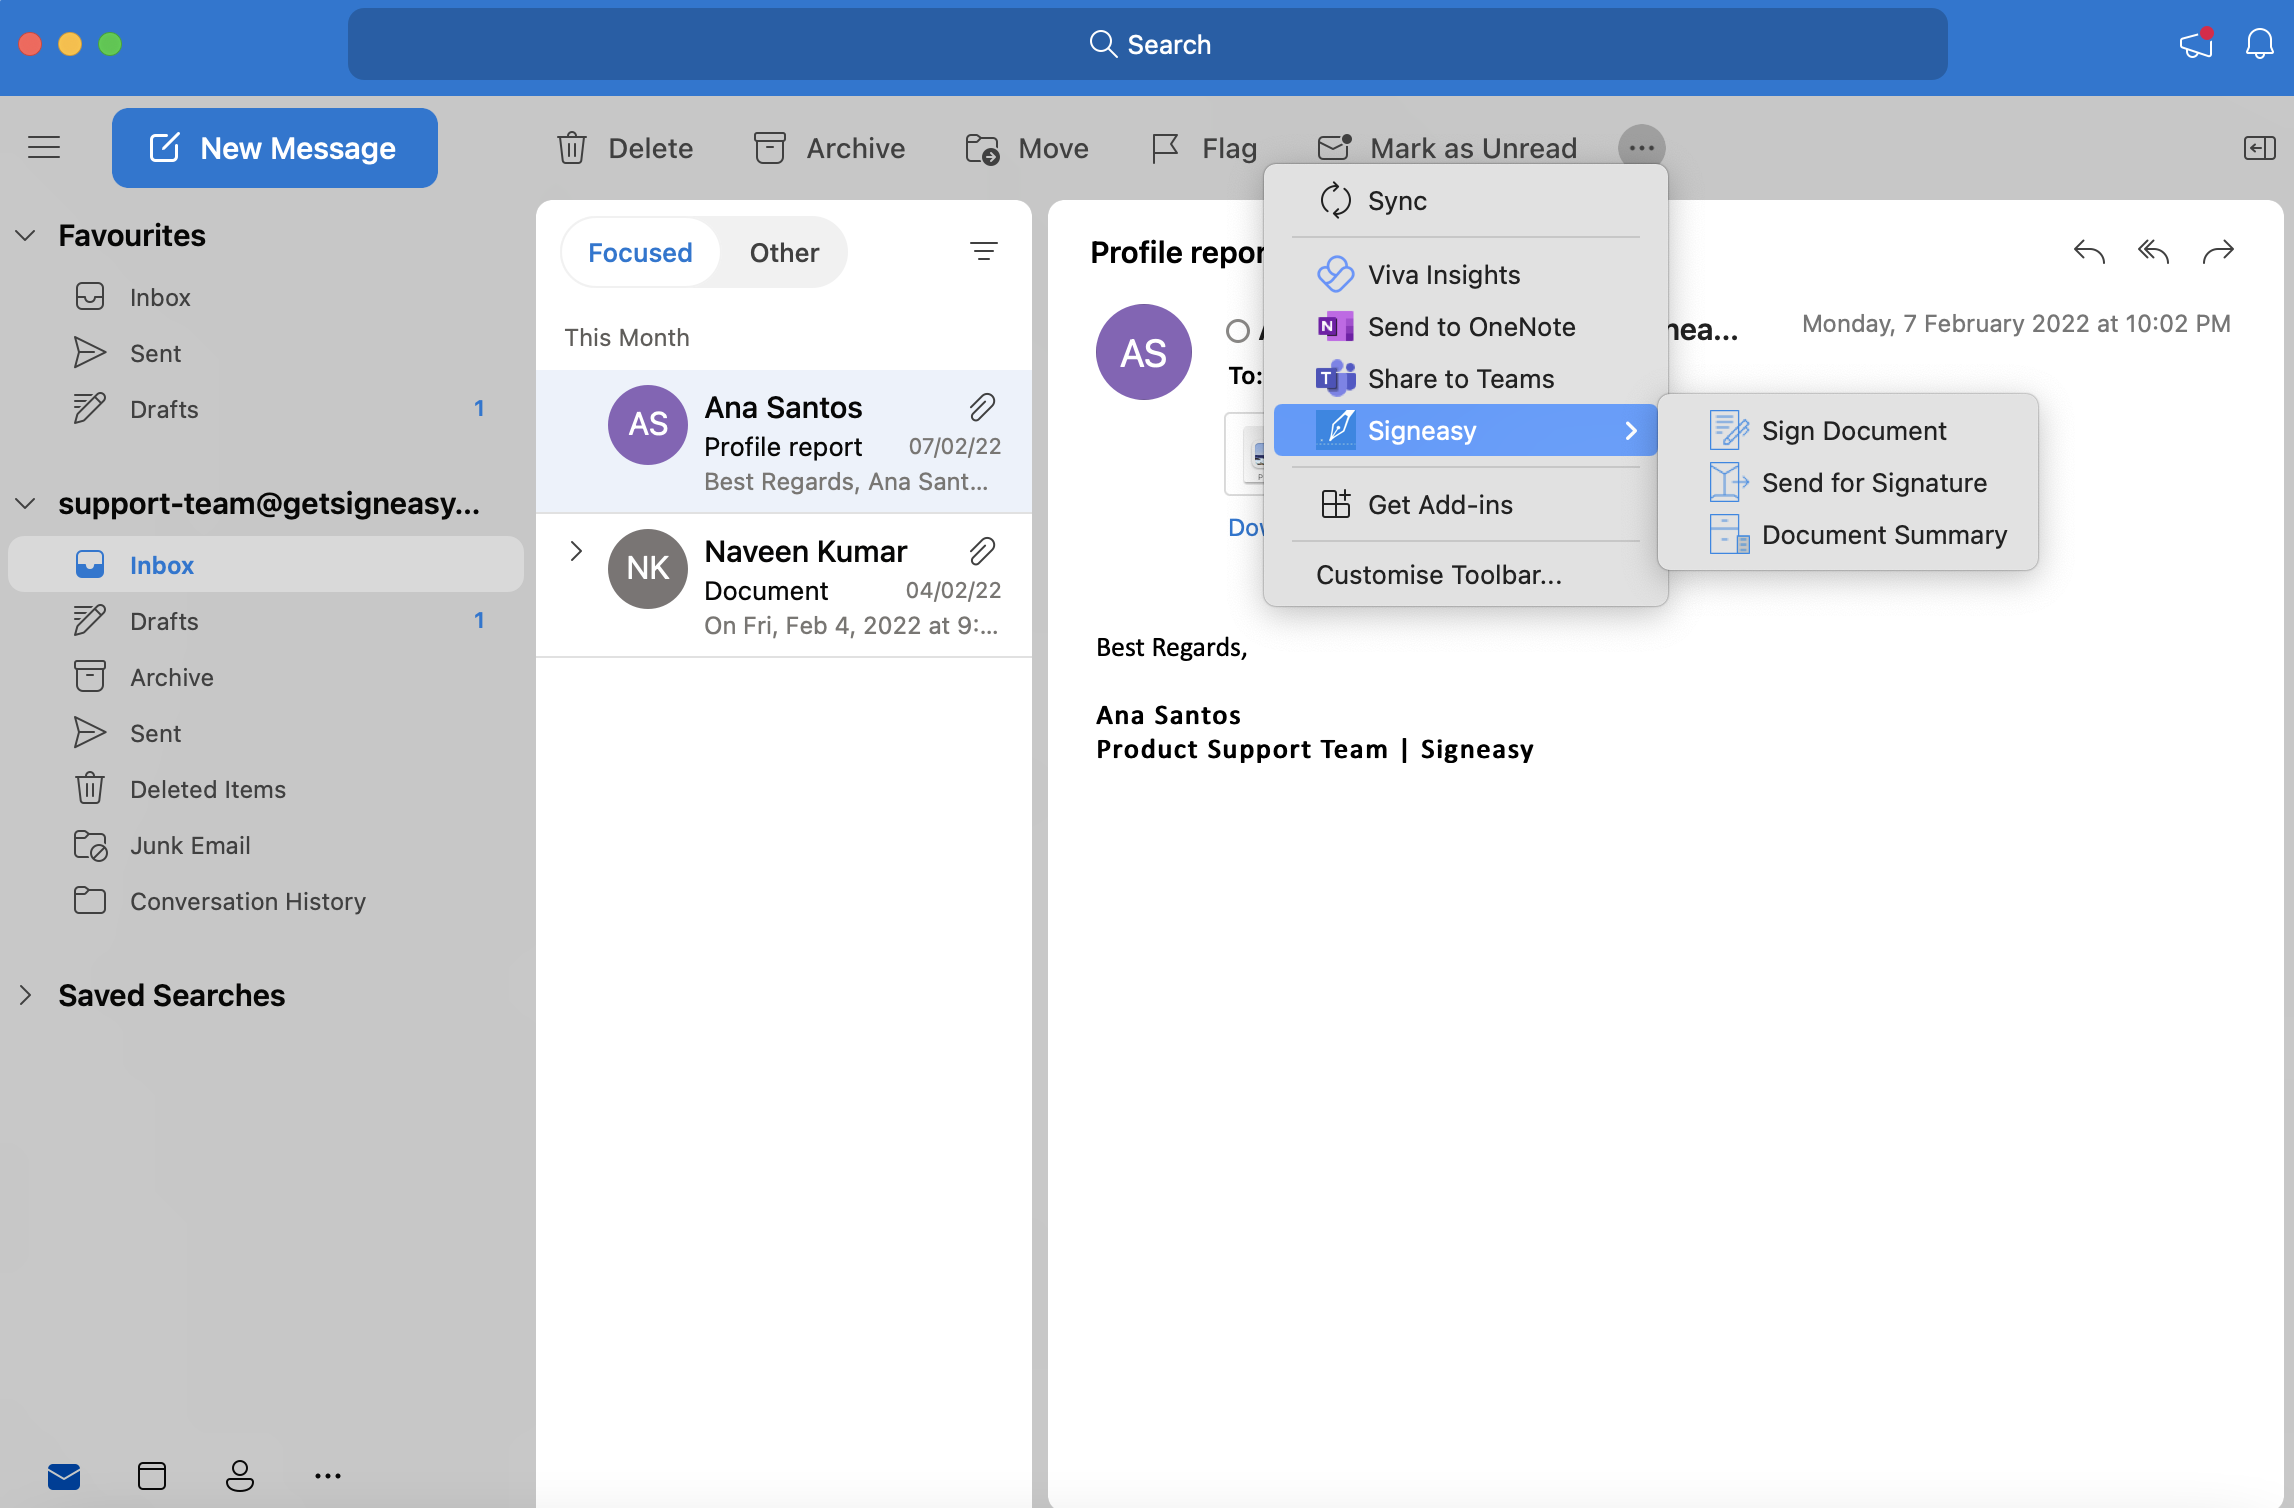This screenshot has height=1508, width=2294.
Task: Open Ana Santos sender avatar in reading pane
Action: pos(1144,352)
